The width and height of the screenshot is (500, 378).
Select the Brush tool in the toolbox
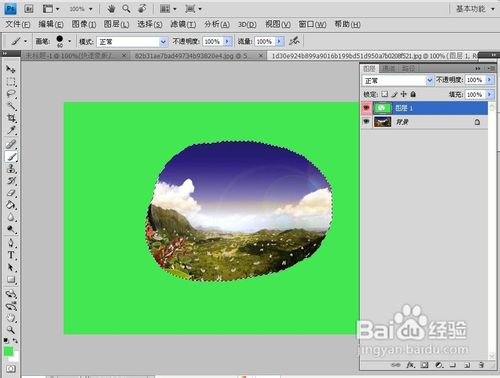[11, 157]
